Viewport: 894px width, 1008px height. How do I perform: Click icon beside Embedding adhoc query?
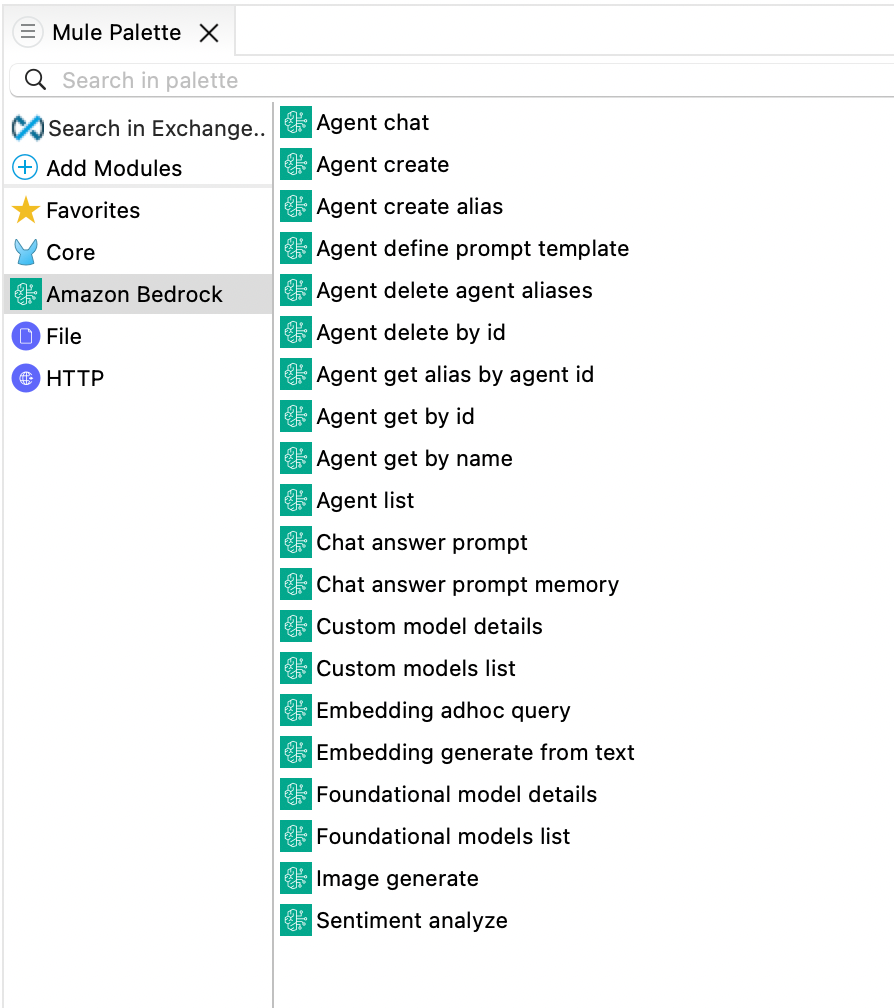(296, 710)
